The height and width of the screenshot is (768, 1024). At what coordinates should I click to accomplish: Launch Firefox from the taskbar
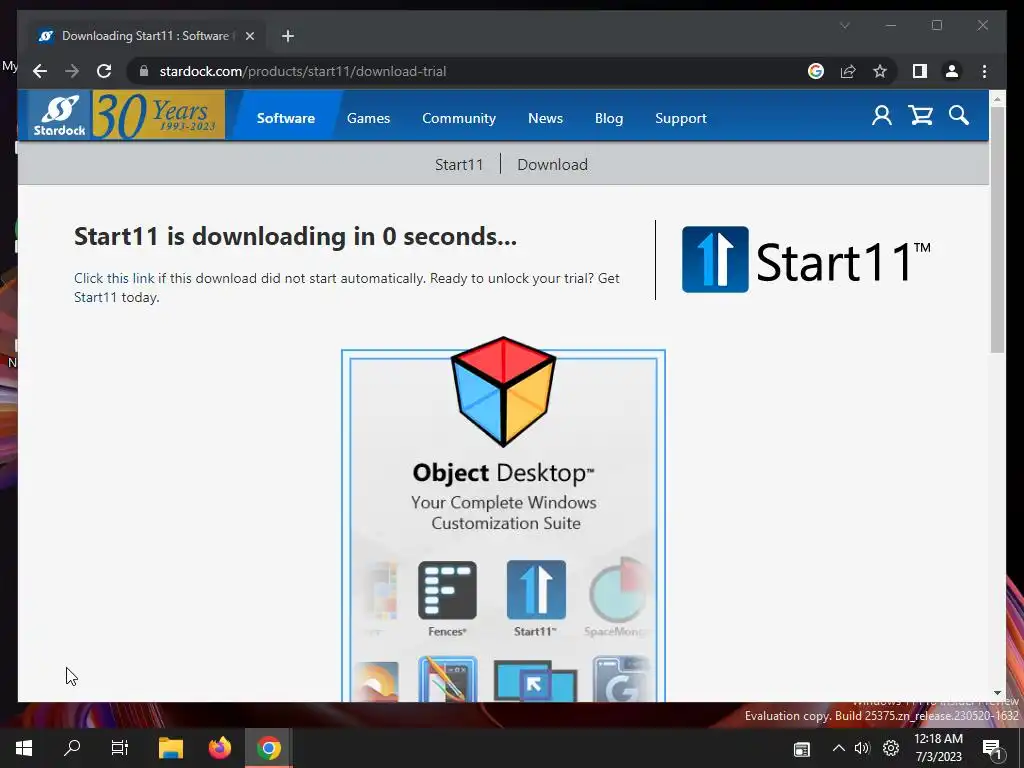pos(219,748)
